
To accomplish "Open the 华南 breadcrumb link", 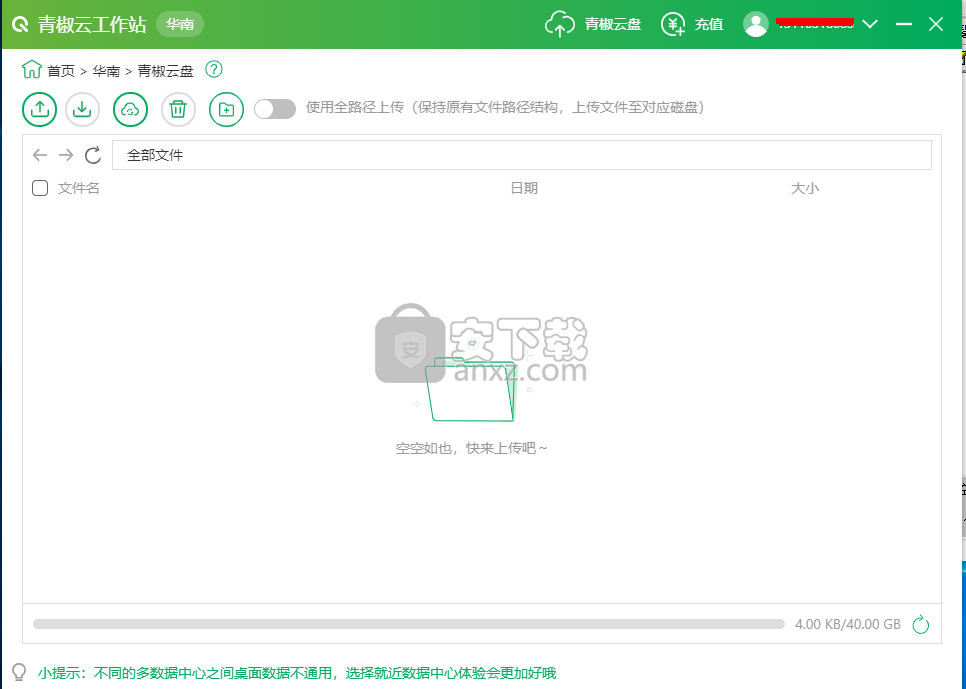I will (x=106, y=71).
